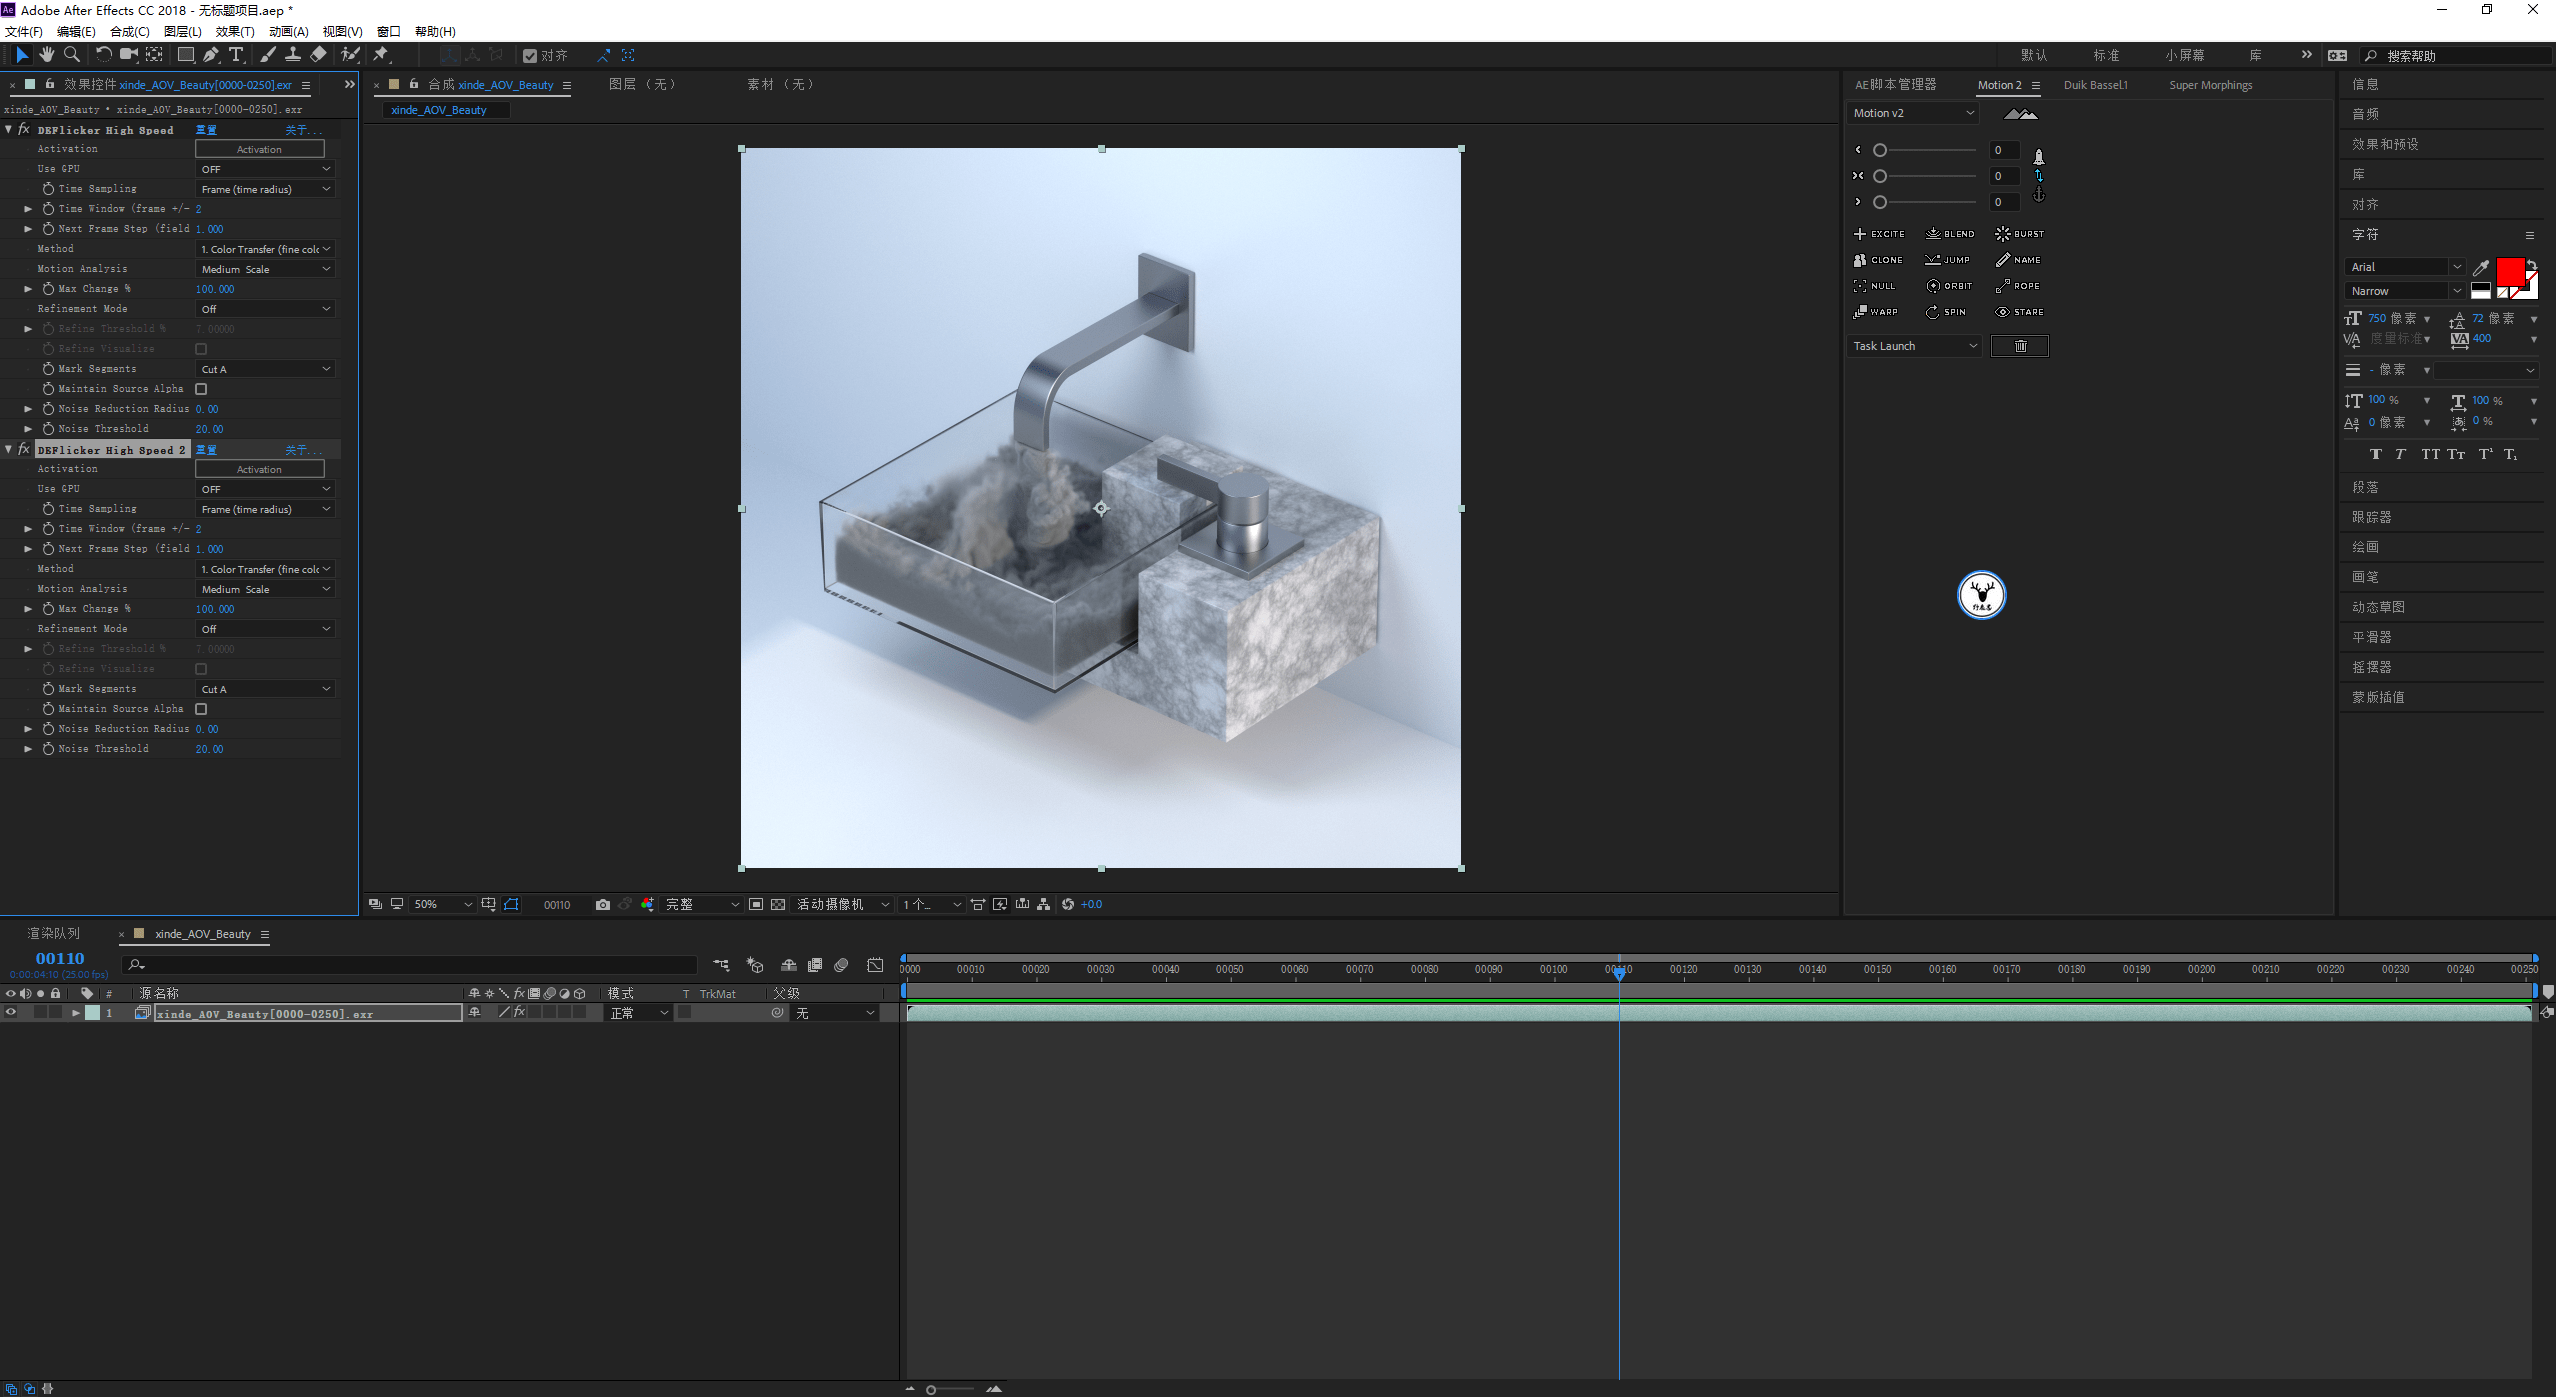Viewport: 2556px width, 1397px height.
Task: Toggle Maintain Source Alpha checkbox for DXFlicker High Speed 2
Action: point(201,709)
